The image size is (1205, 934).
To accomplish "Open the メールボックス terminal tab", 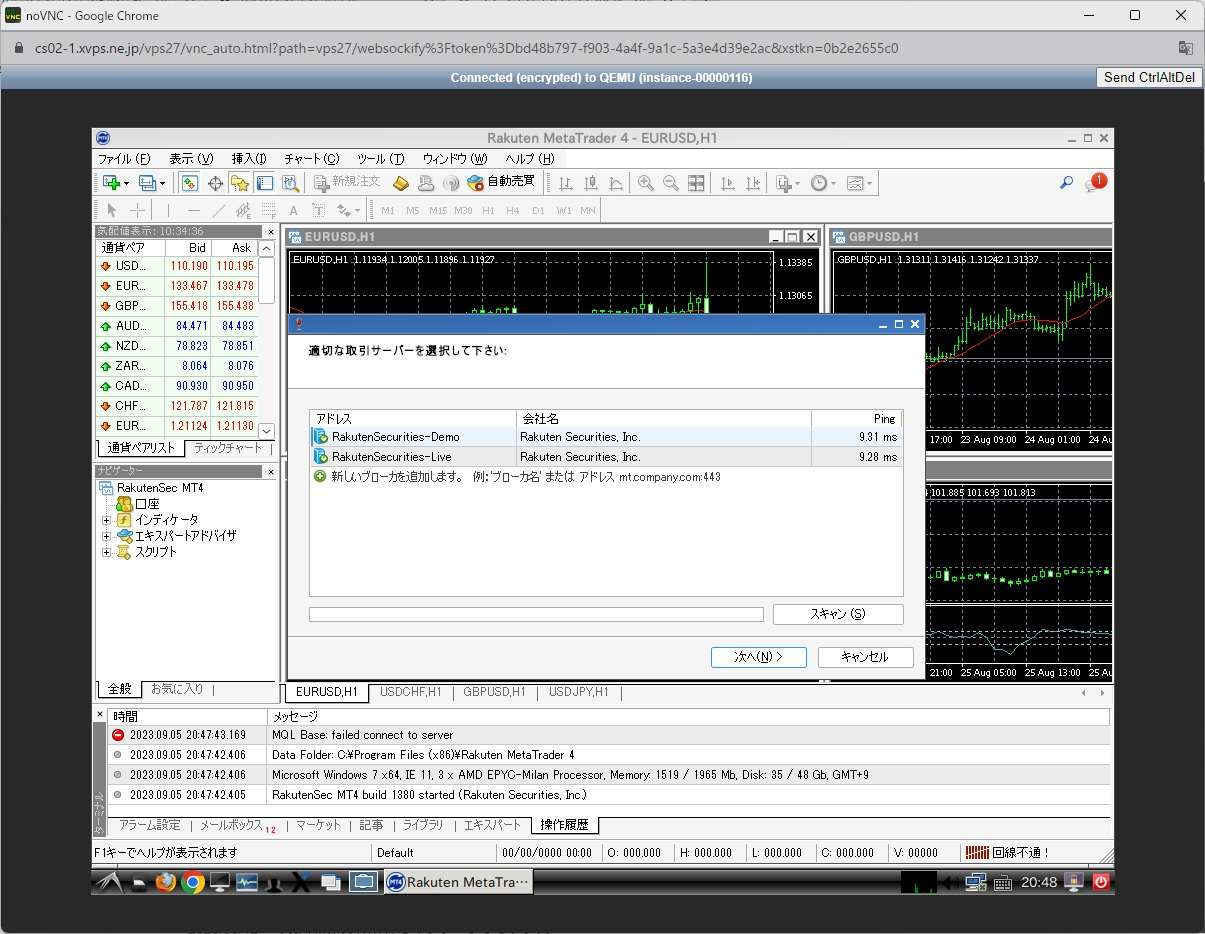I will coord(238,826).
